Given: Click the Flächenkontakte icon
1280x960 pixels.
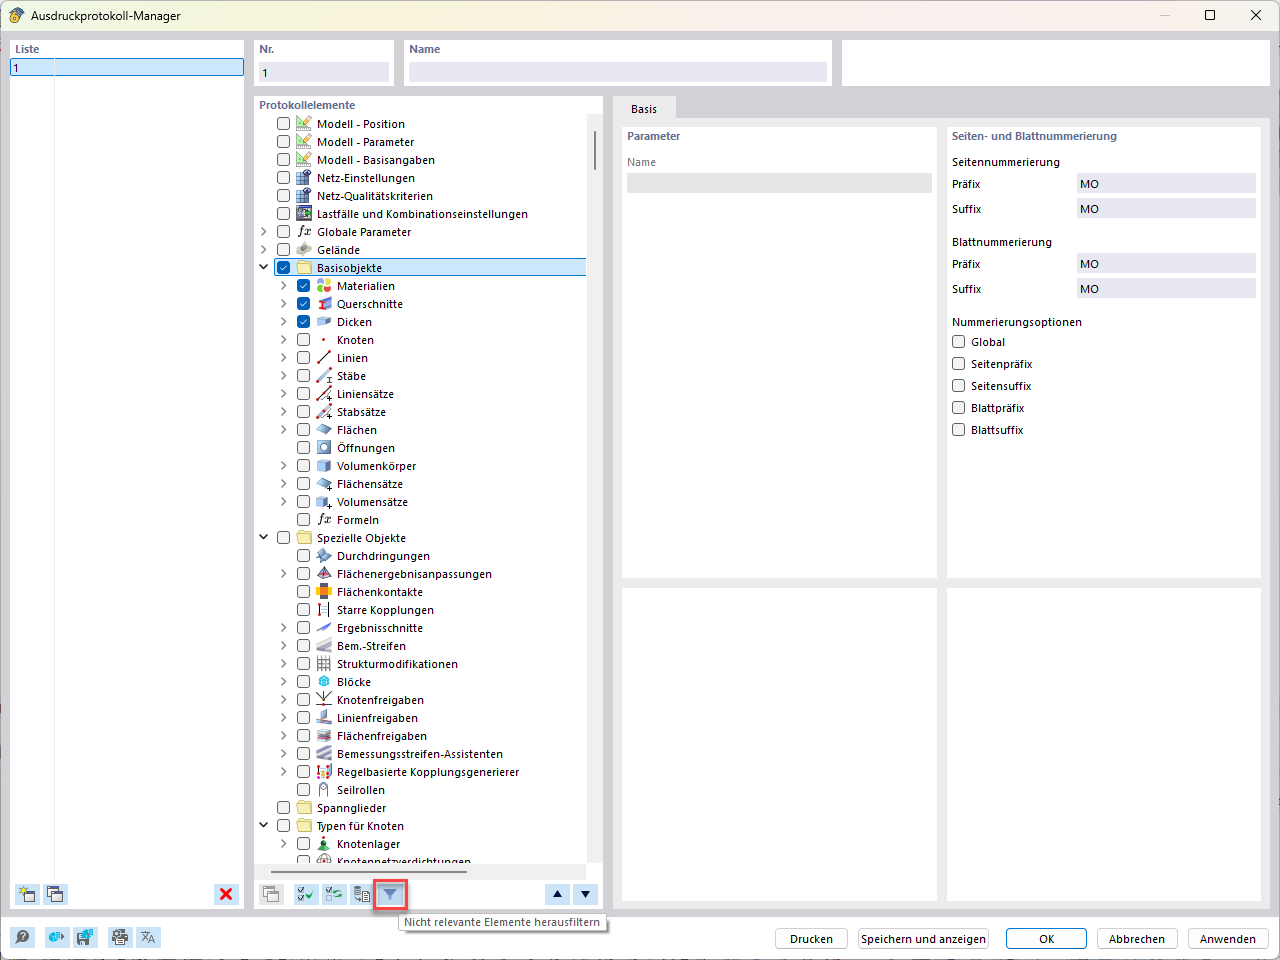Looking at the screenshot, I should [x=324, y=592].
